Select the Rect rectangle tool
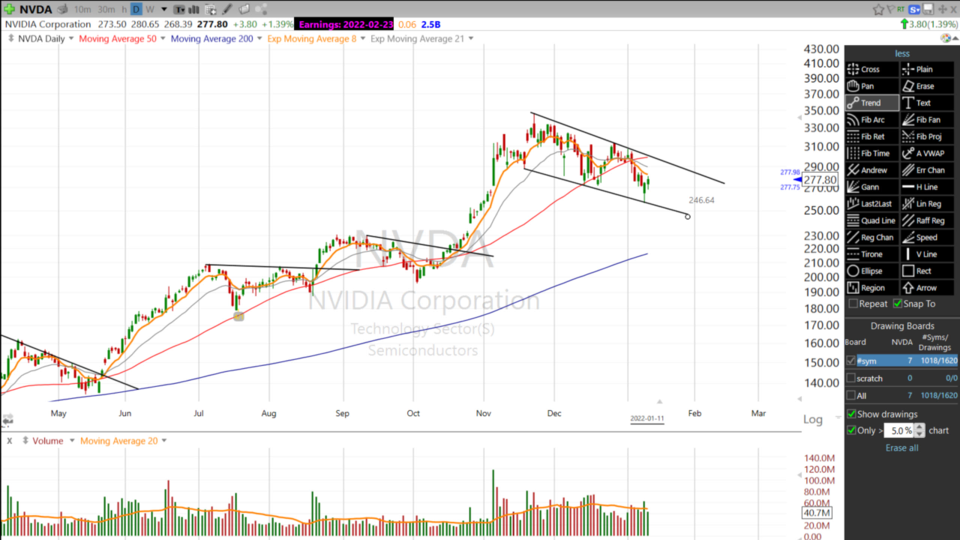This screenshot has height=540, width=960. [x=927, y=271]
